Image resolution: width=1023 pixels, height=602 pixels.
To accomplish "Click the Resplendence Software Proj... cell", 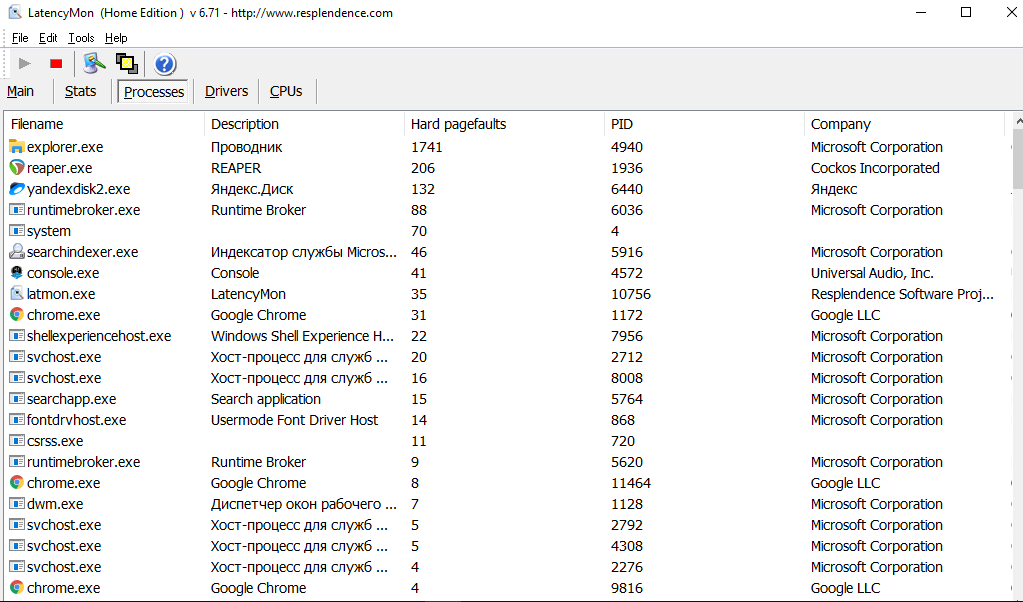I will pos(902,294).
